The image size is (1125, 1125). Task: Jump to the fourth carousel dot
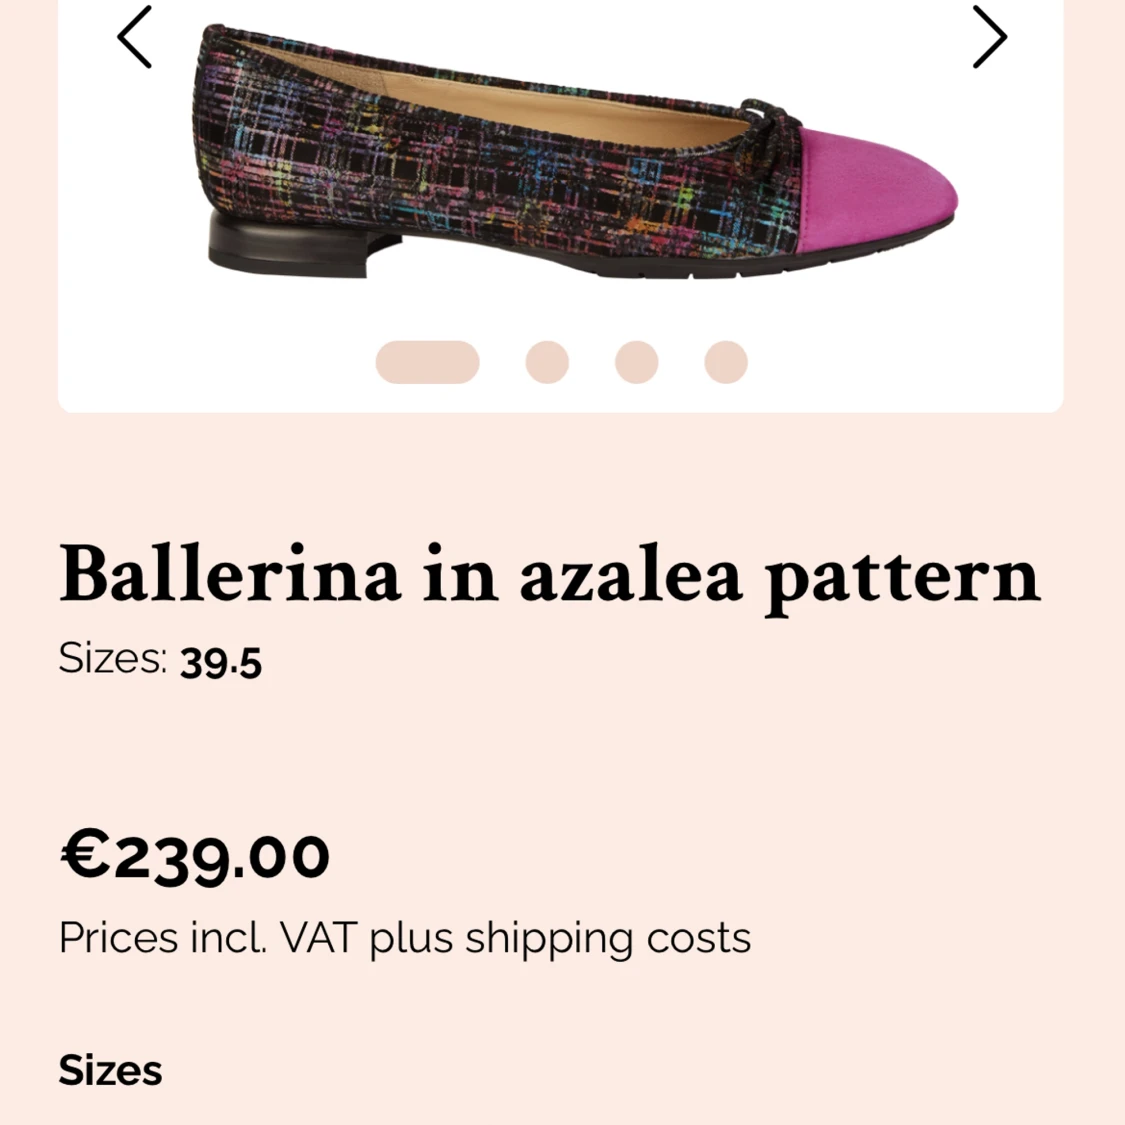726,362
